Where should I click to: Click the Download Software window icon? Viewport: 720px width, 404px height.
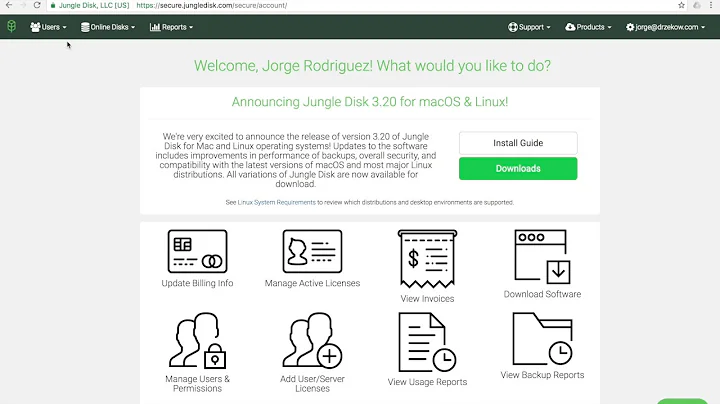(x=542, y=257)
